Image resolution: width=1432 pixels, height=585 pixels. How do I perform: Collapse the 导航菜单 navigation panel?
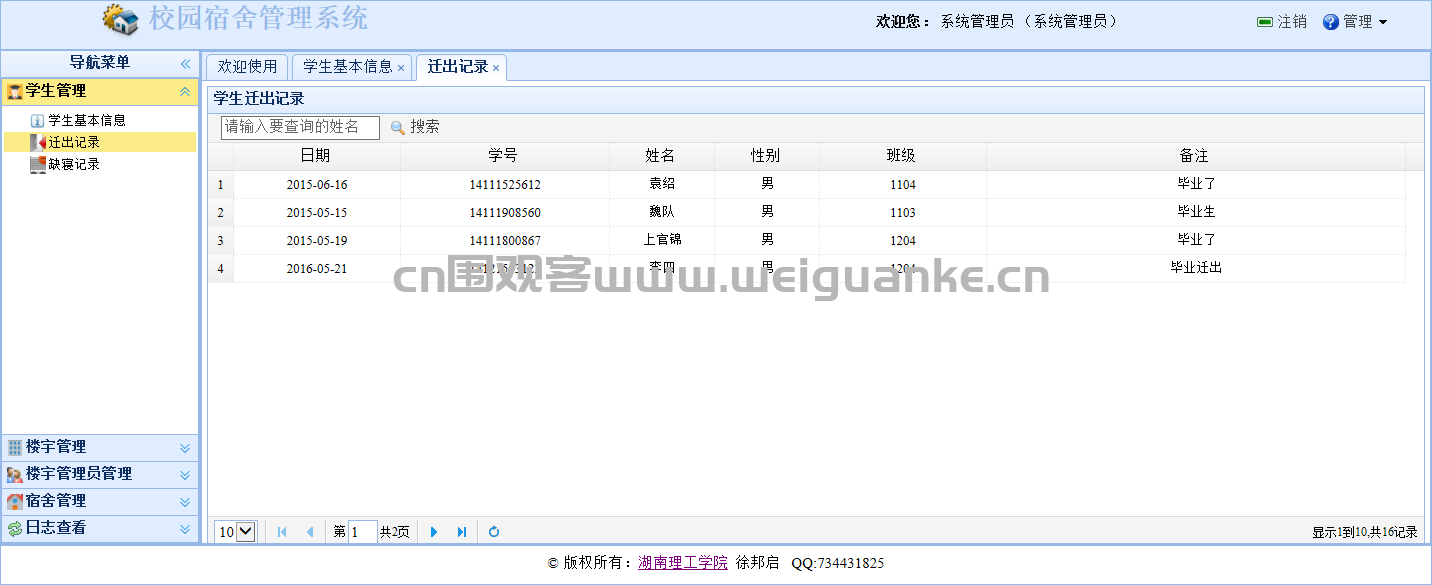pos(185,64)
